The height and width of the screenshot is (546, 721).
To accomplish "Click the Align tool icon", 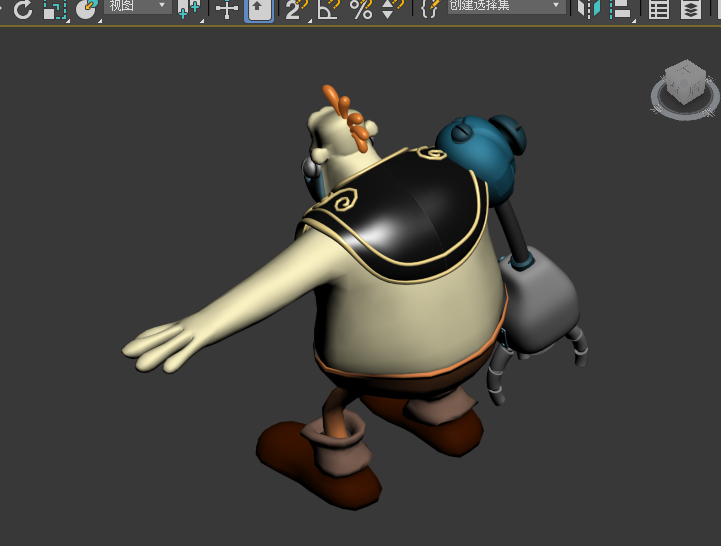I will pyautogui.click(x=621, y=10).
